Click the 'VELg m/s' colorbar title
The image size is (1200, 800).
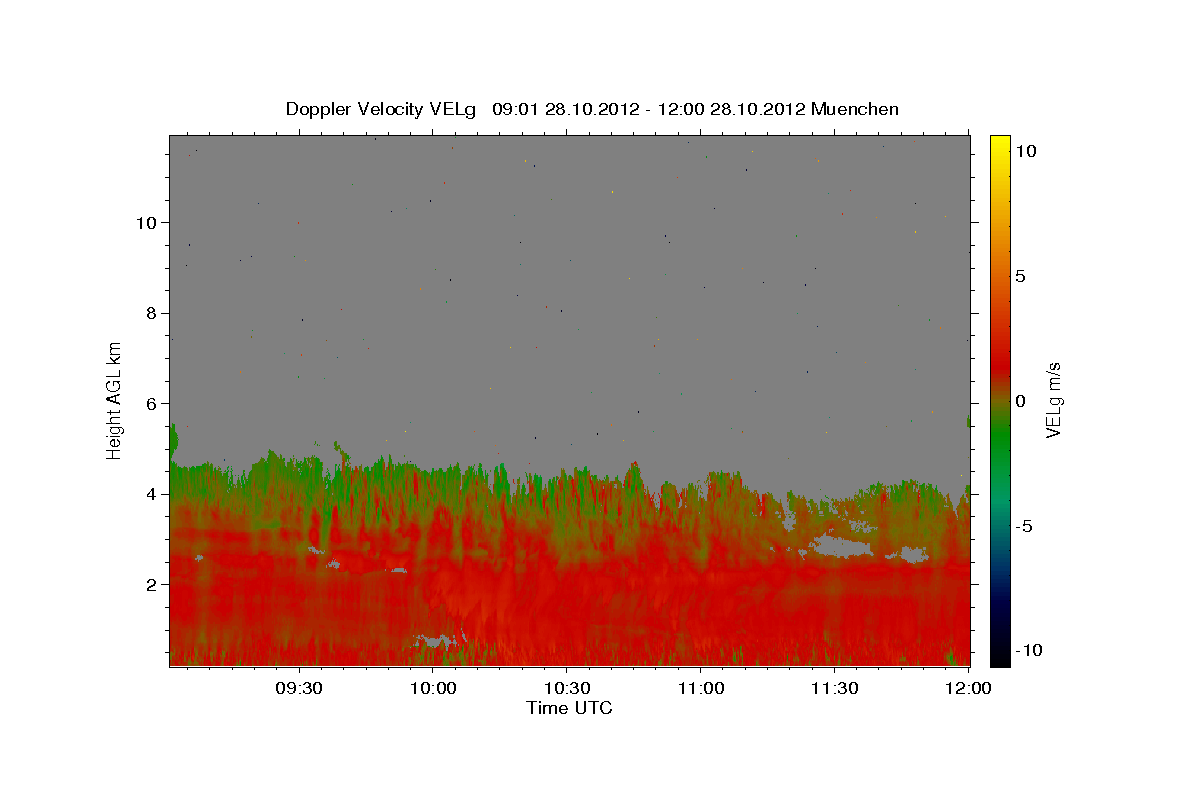1053,400
